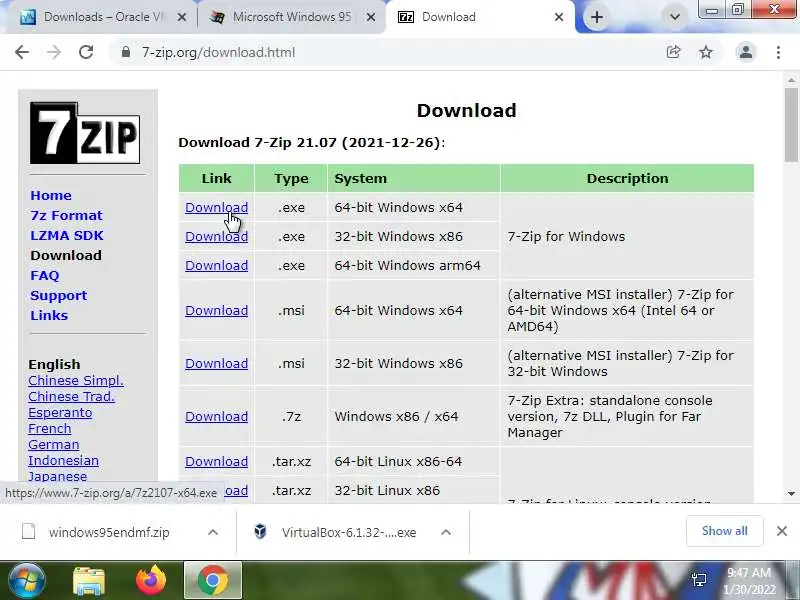Screen dimensions: 800x600
Task: Click Show all downloads button
Action: tap(724, 531)
